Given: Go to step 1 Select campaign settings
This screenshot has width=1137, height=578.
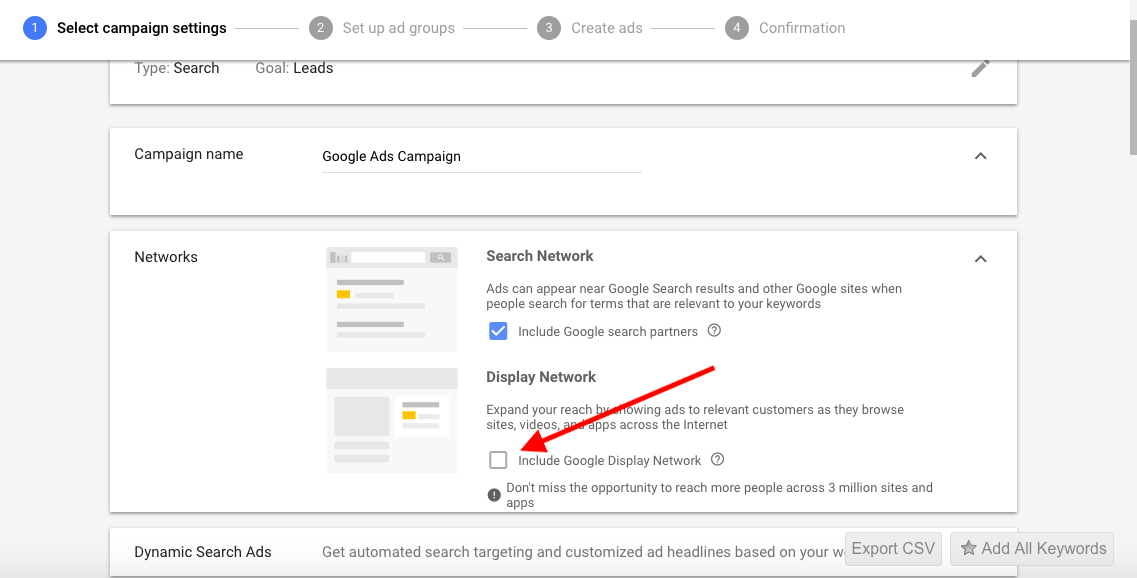Looking at the screenshot, I should tap(125, 28).
